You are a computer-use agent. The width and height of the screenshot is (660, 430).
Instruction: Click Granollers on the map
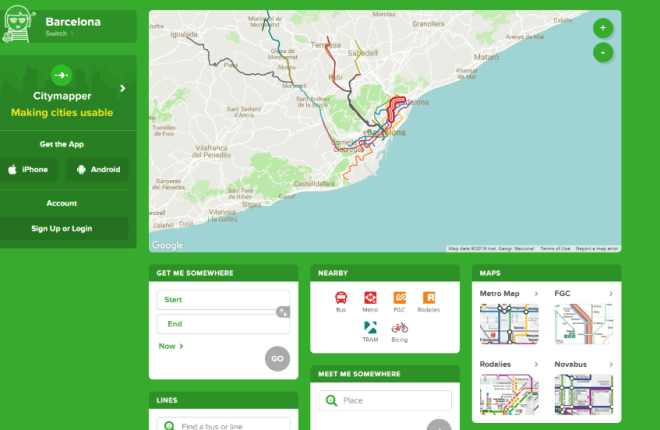click(x=428, y=24)
